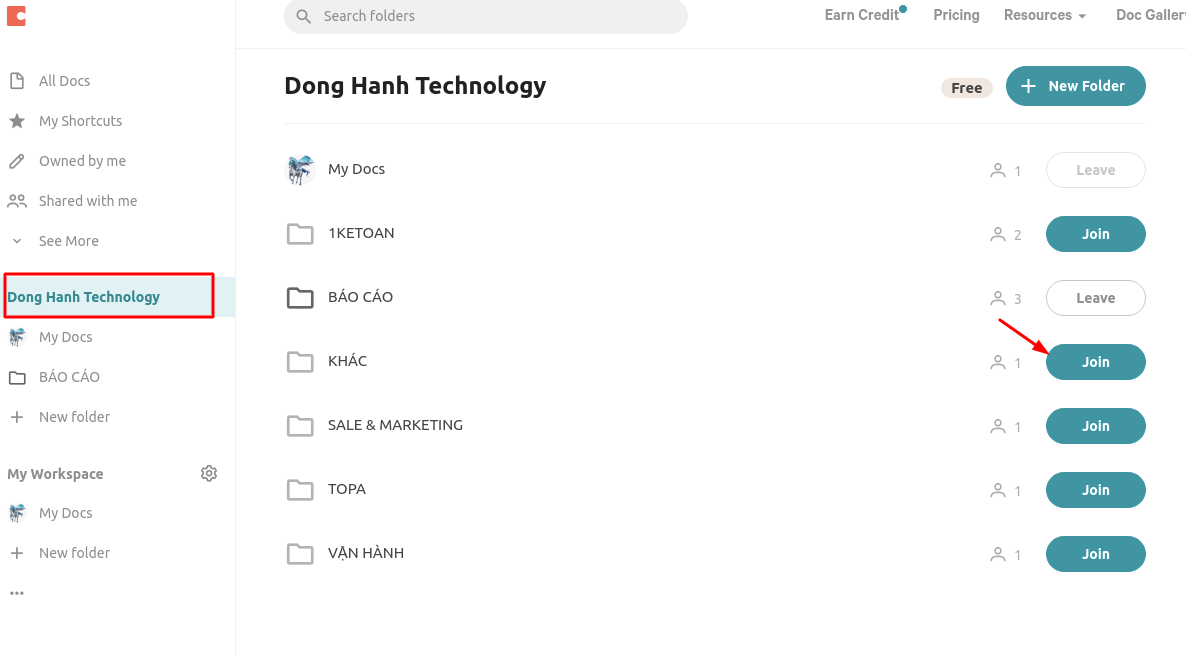
Task: Select My Shortcuts in the sidebar
Action: click(x=78, y=120)
